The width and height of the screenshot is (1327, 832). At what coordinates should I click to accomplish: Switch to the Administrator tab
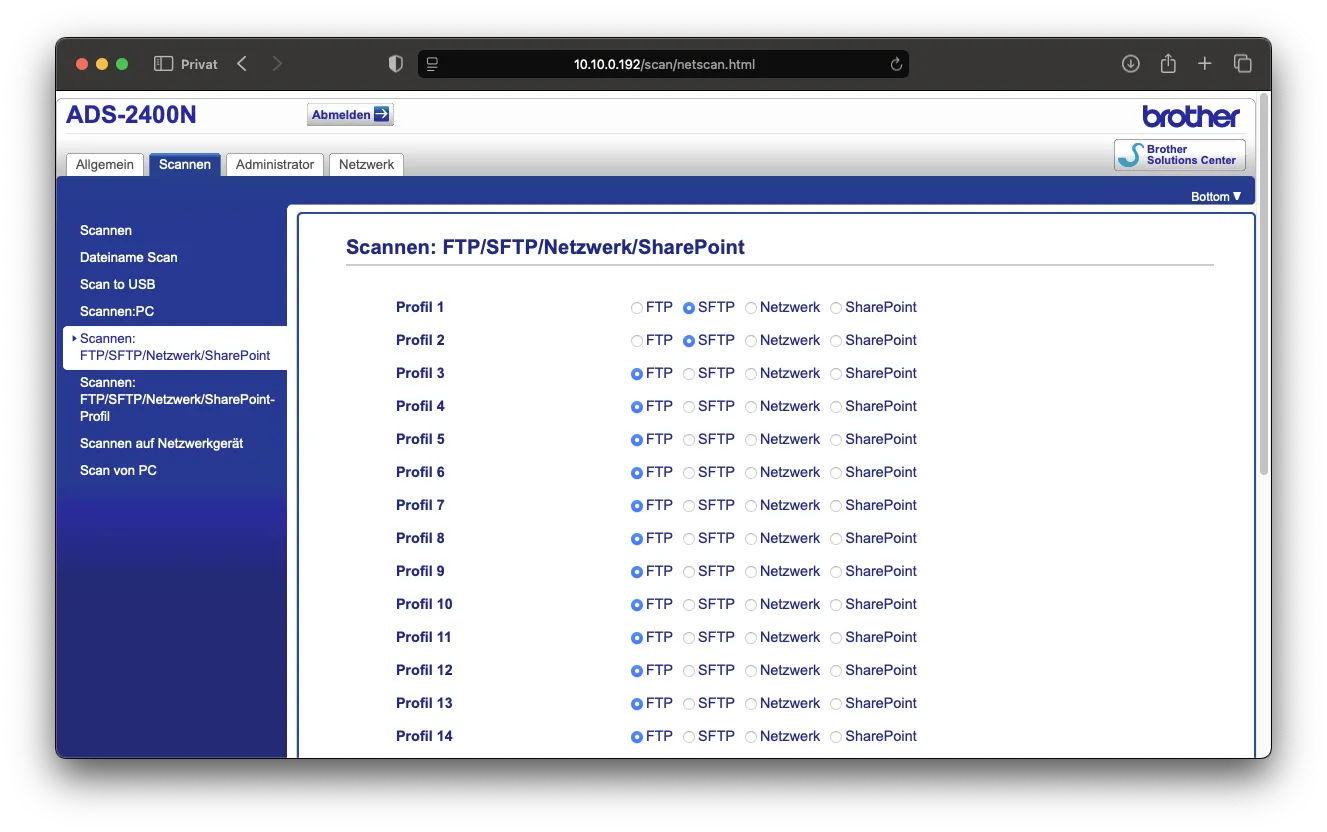275,165
